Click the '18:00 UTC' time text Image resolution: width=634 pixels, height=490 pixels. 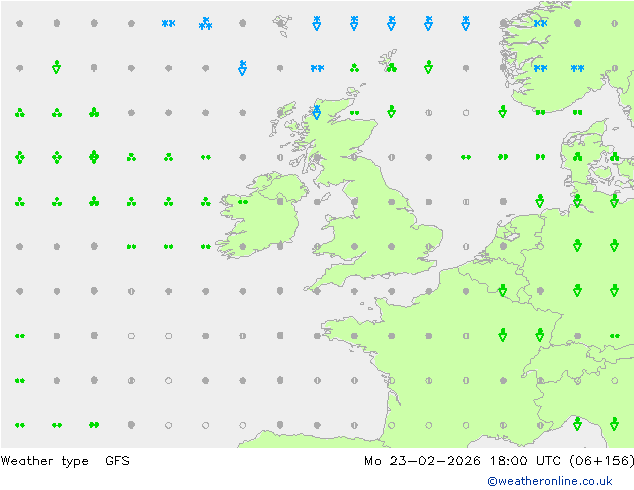[x=525, y=460]
